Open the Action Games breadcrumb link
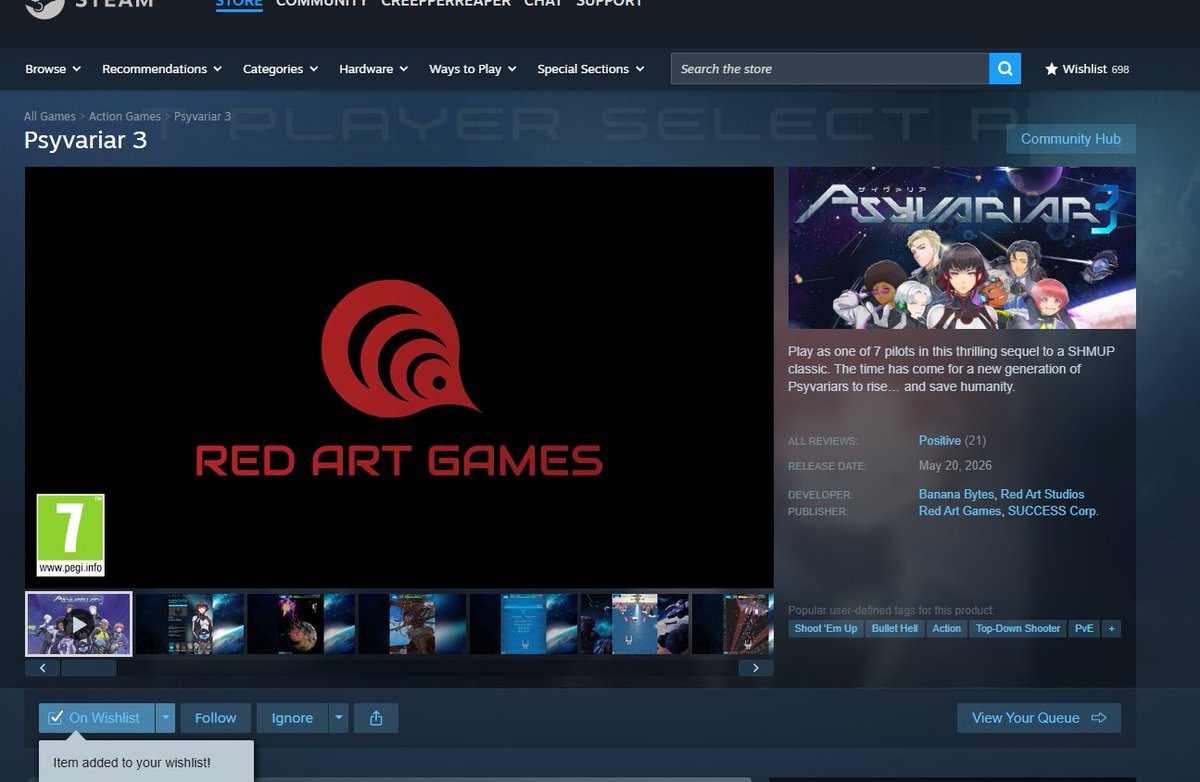This screenshot has width=1200, height=782. pos(125,117)
